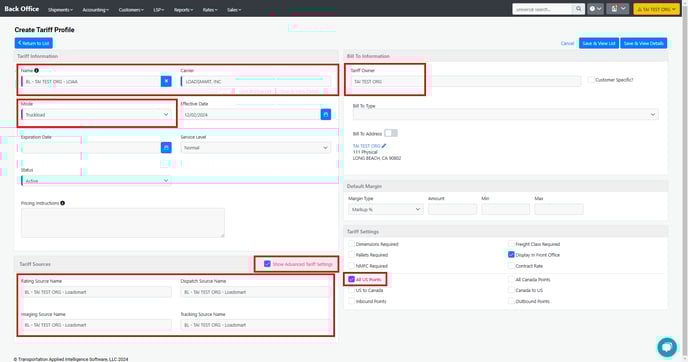Enable the NMFC Required checkbox
The image size is (688, 362).
click(351, 266)
